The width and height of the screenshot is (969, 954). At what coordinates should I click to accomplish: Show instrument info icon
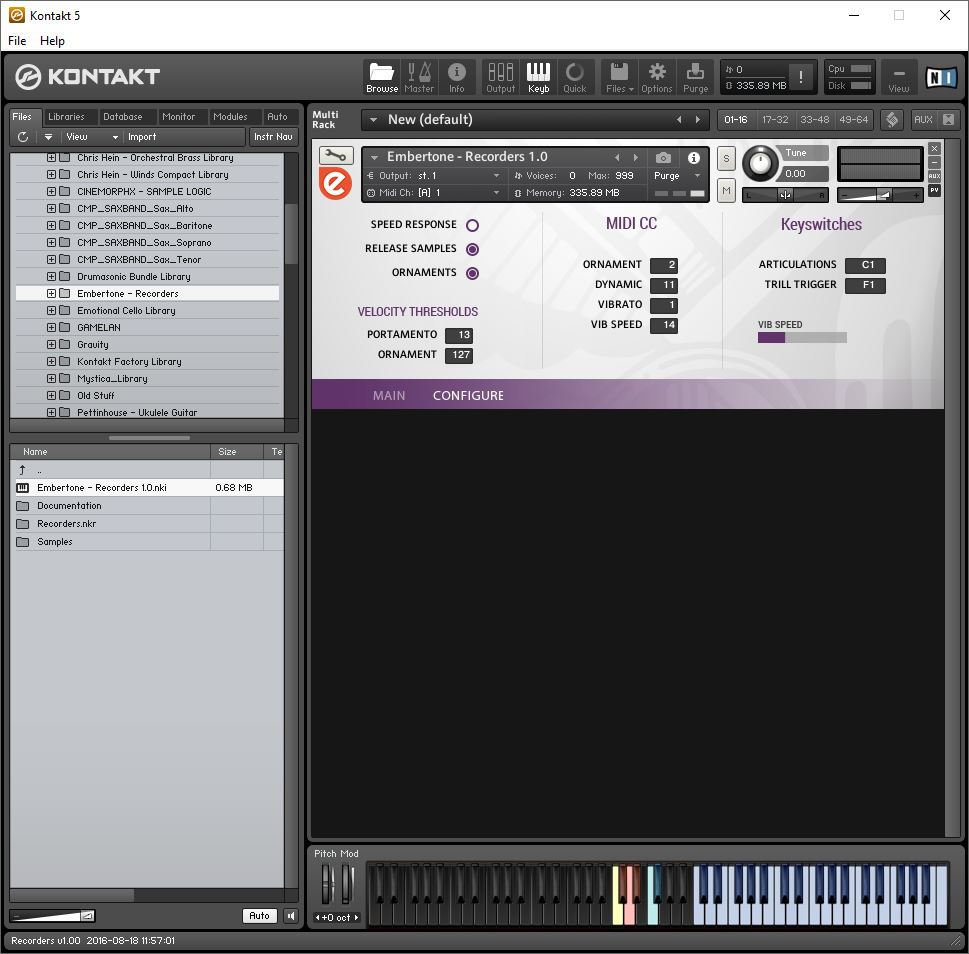(x=694, y=158)
